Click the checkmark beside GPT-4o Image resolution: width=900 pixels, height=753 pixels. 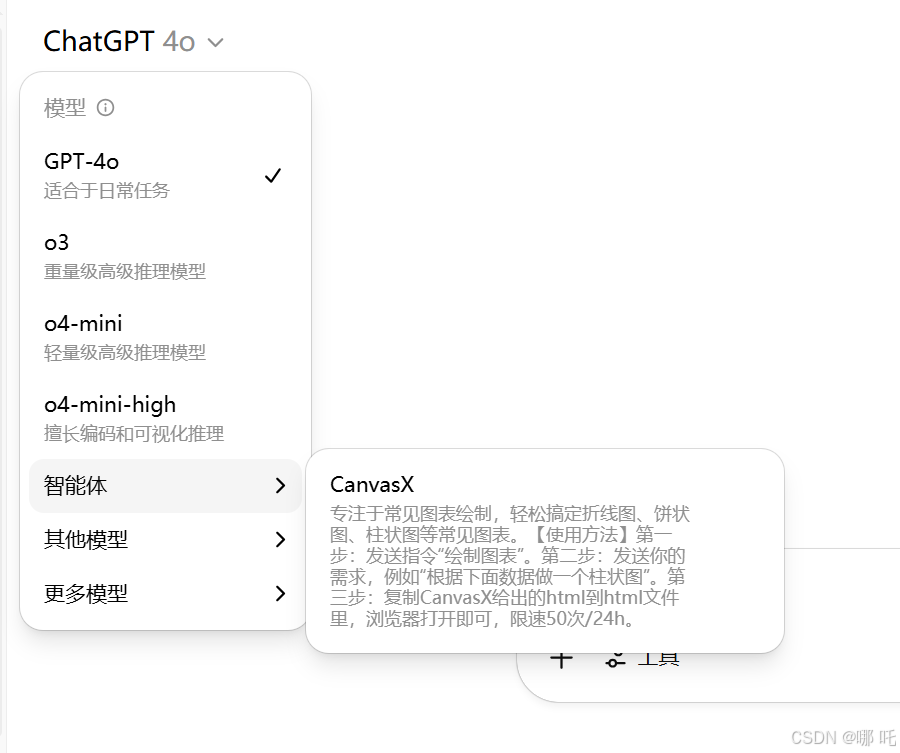coord(273,175)
